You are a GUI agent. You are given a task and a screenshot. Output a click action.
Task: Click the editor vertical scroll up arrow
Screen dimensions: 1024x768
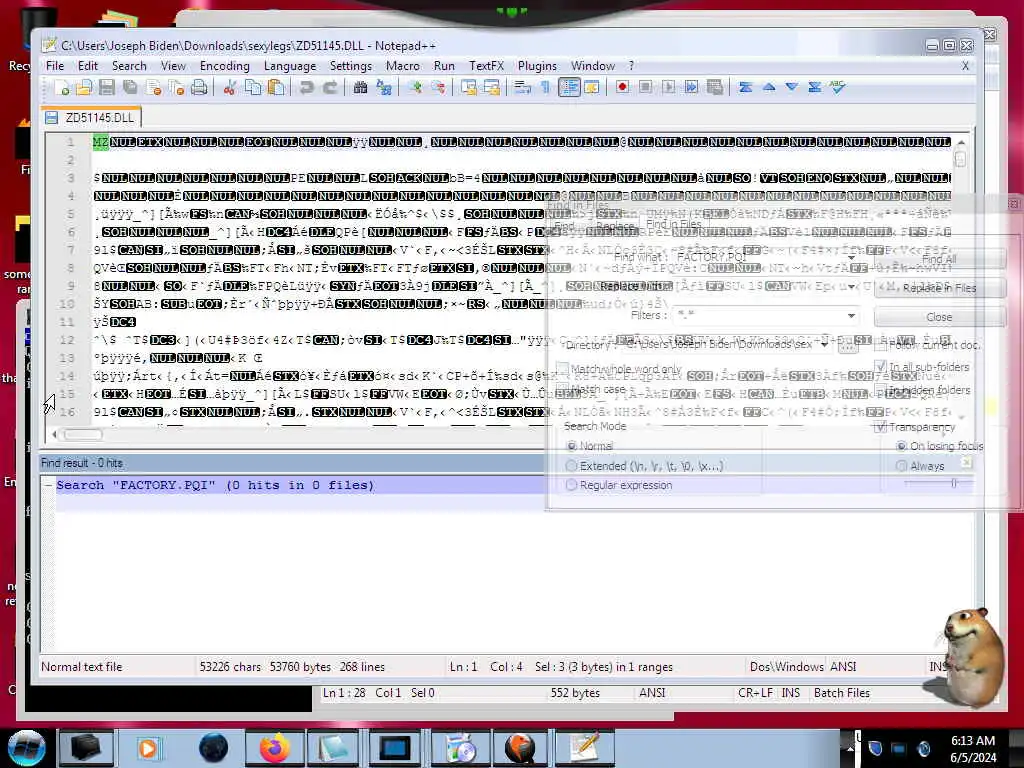click(961, 142)
